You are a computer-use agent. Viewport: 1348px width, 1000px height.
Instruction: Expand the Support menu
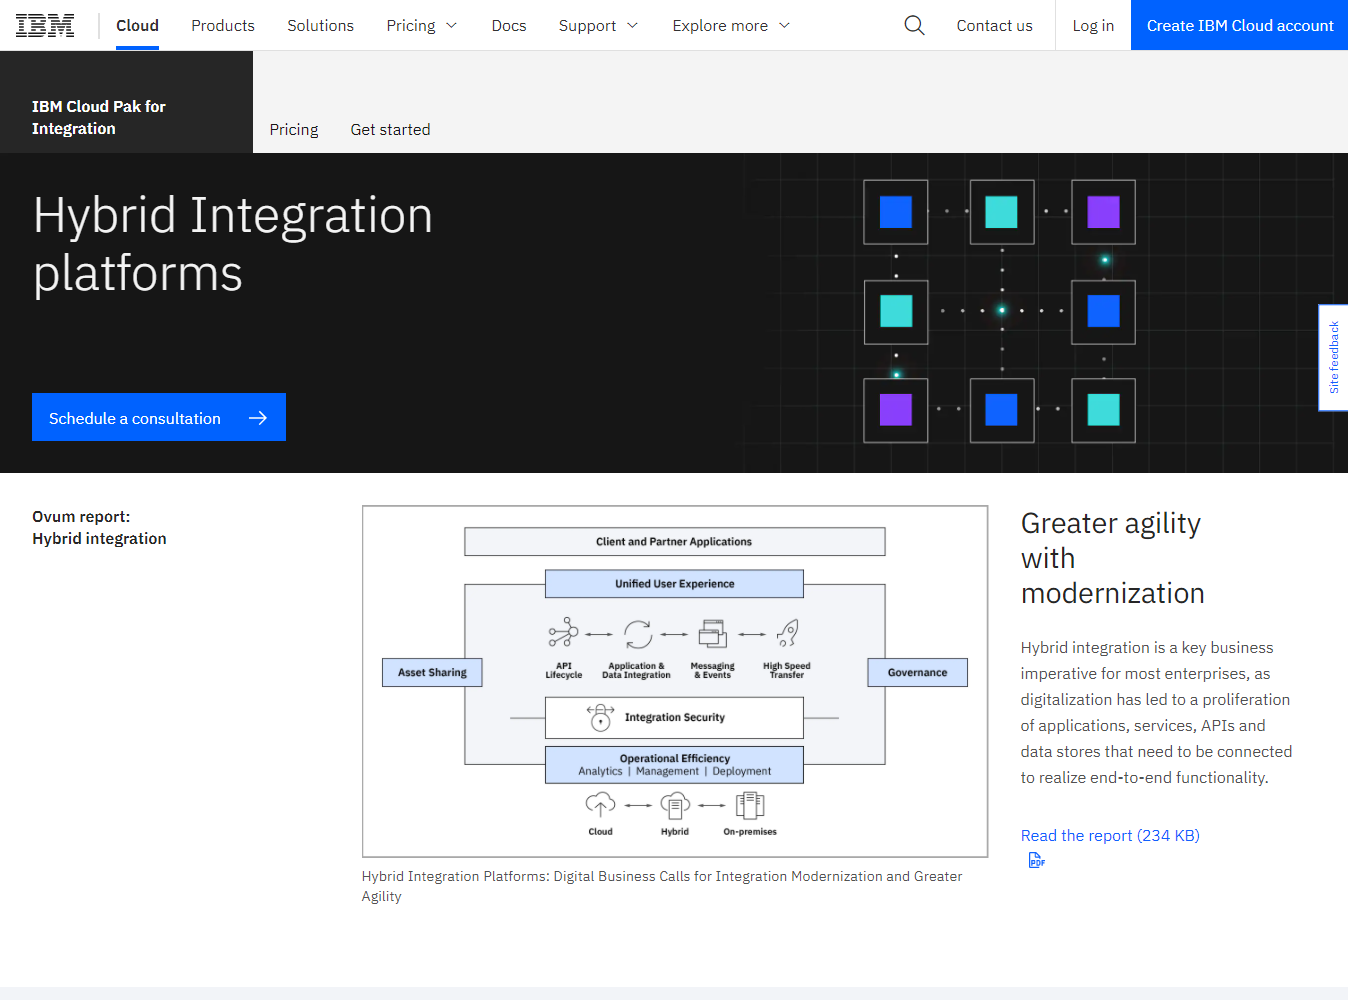(x=597, y=25)
